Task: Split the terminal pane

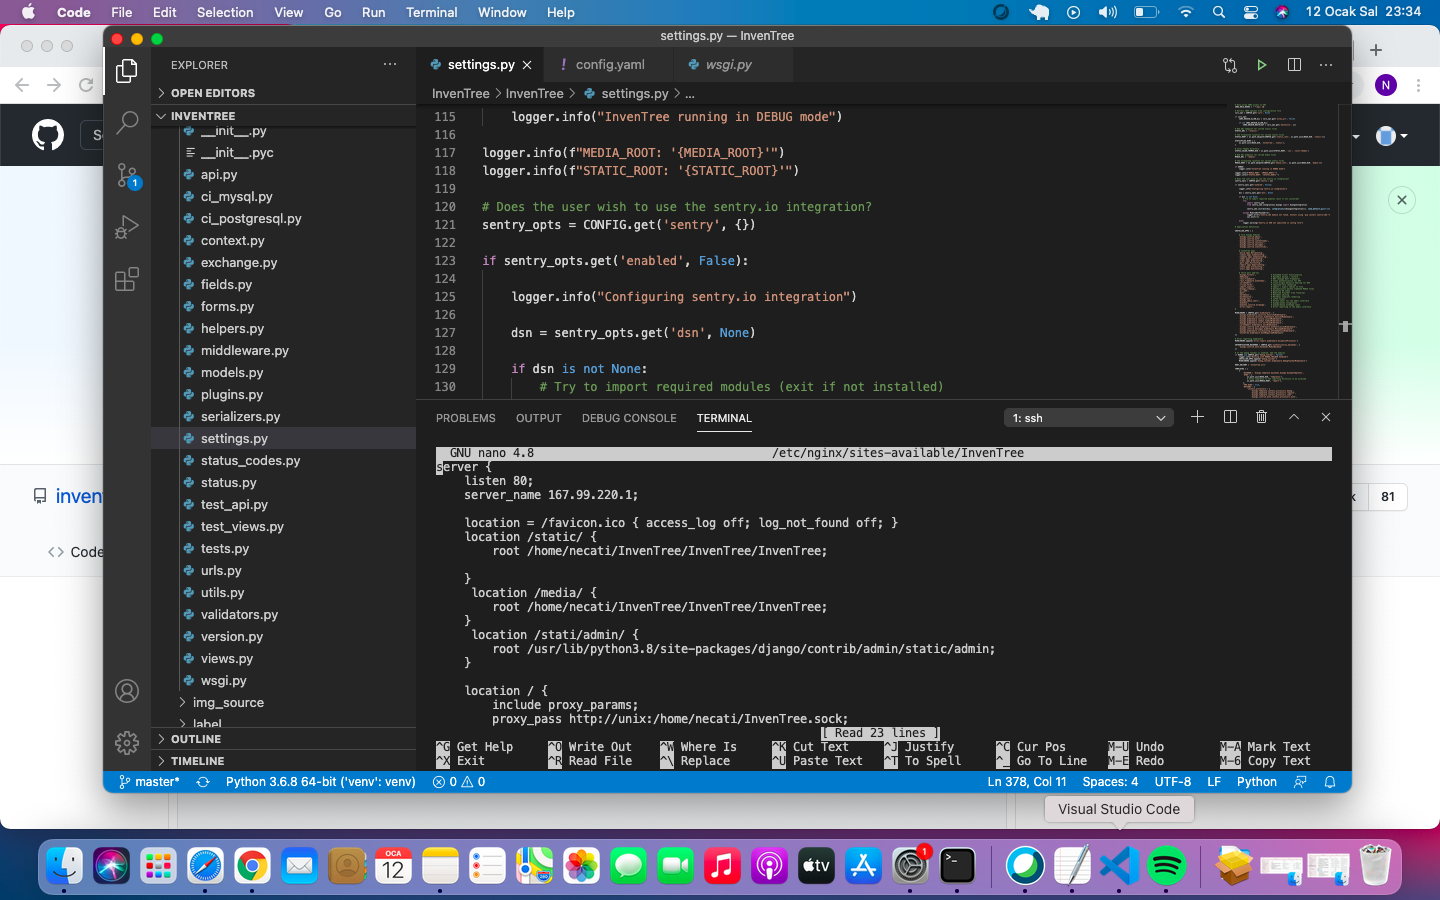Action: pos(1229,417)
